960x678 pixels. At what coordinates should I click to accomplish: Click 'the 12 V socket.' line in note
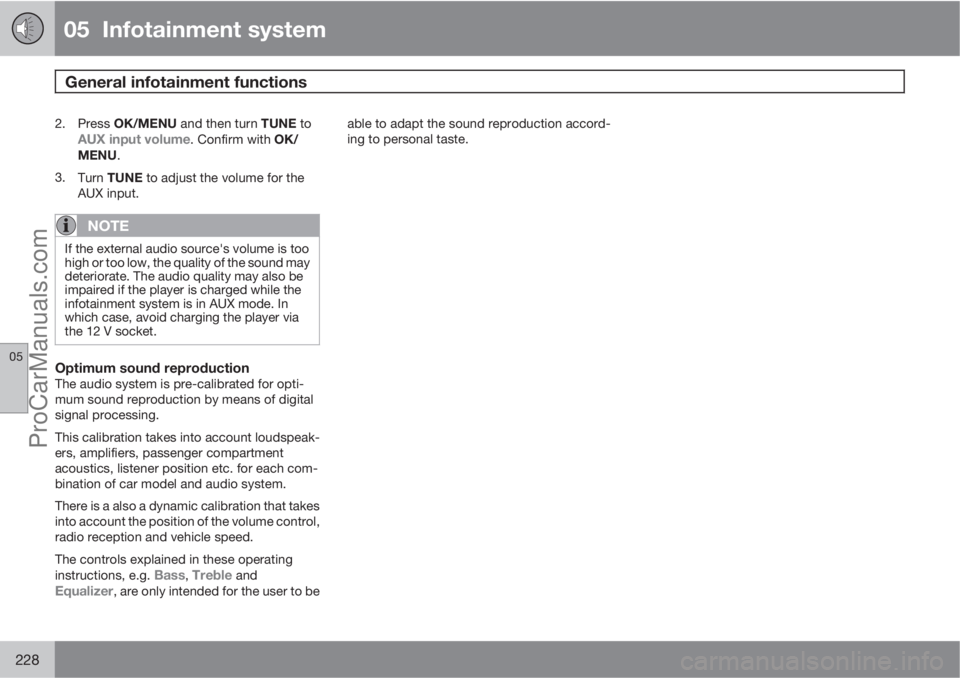[x=111, y=331]
